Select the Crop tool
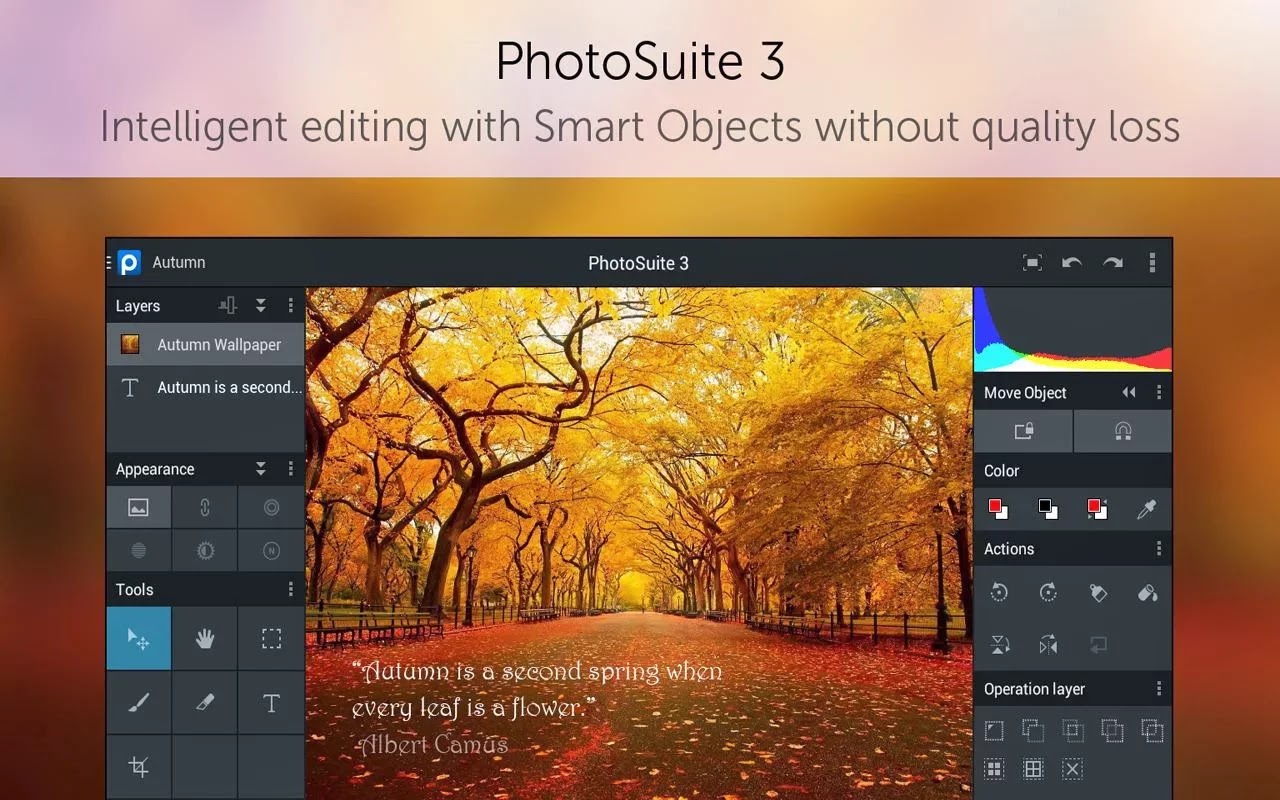This screenshot has height=800, width=1280. coord(138,767)
